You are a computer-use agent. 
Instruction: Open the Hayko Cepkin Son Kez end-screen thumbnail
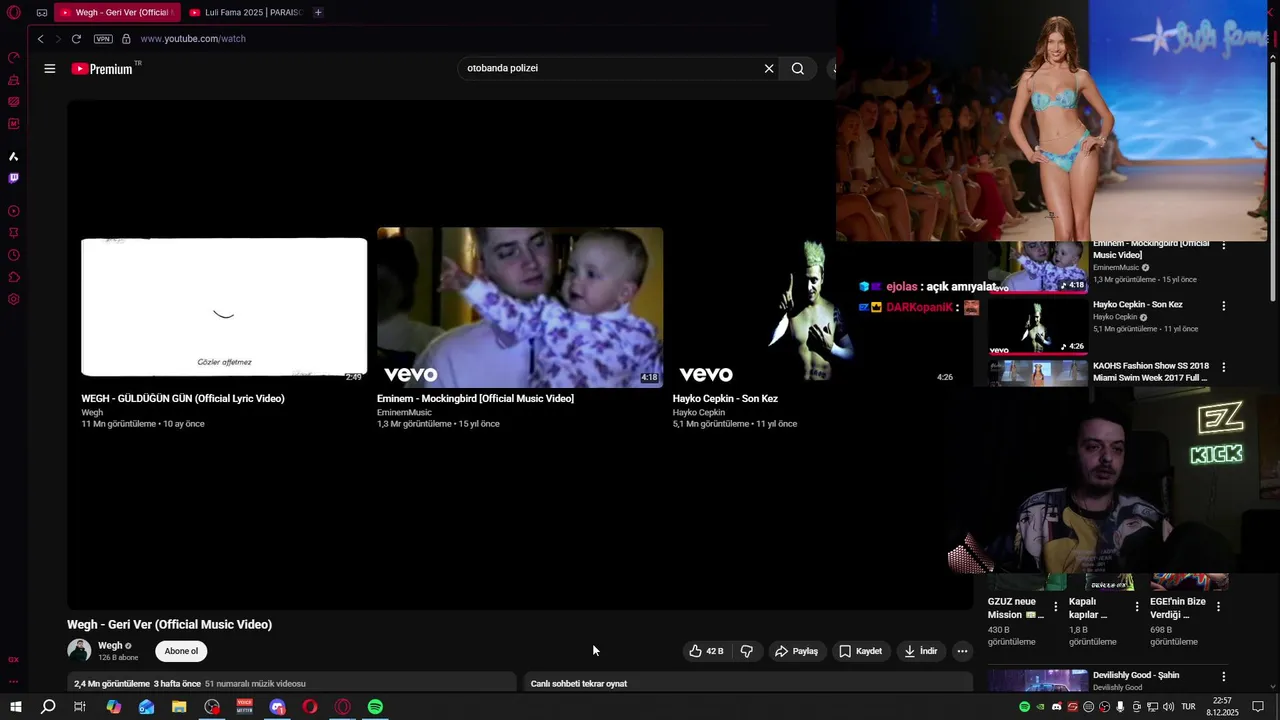point(815,307)
